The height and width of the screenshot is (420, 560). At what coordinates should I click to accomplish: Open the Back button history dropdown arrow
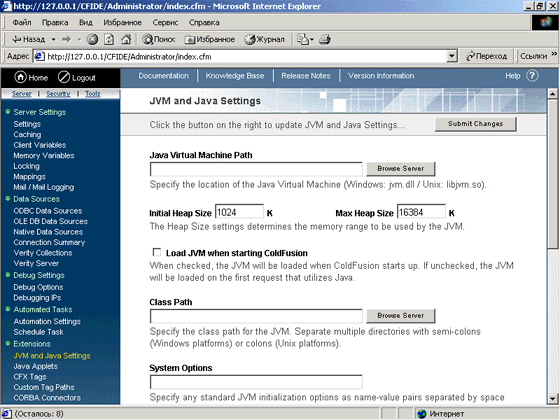pyautogui.click(x=53, y=39)
